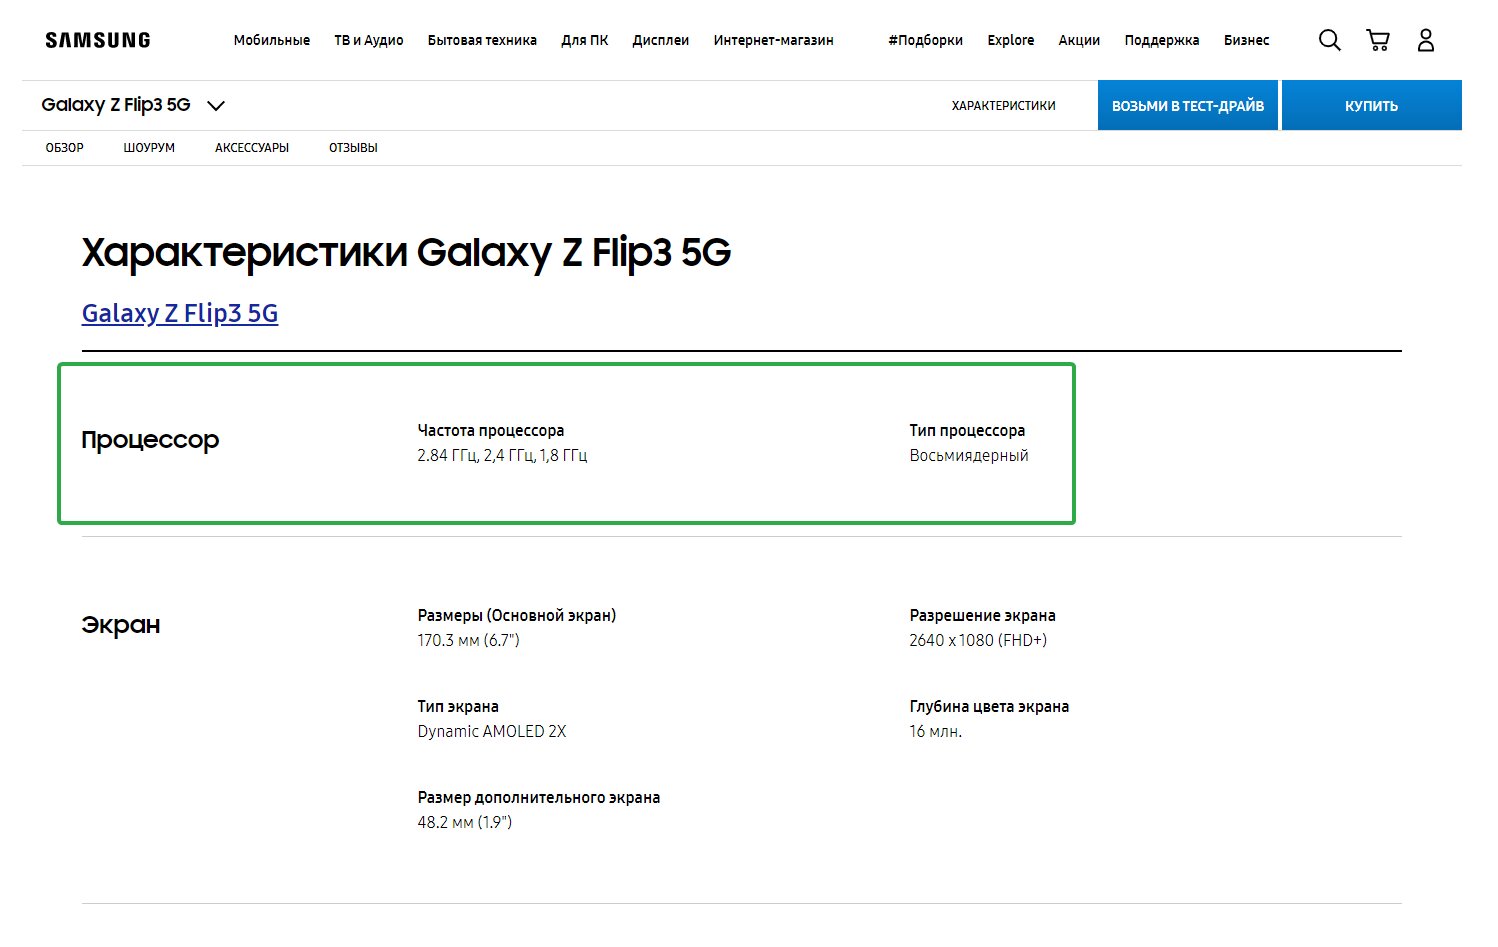Open the search magnifier icon

(1329, 40)
